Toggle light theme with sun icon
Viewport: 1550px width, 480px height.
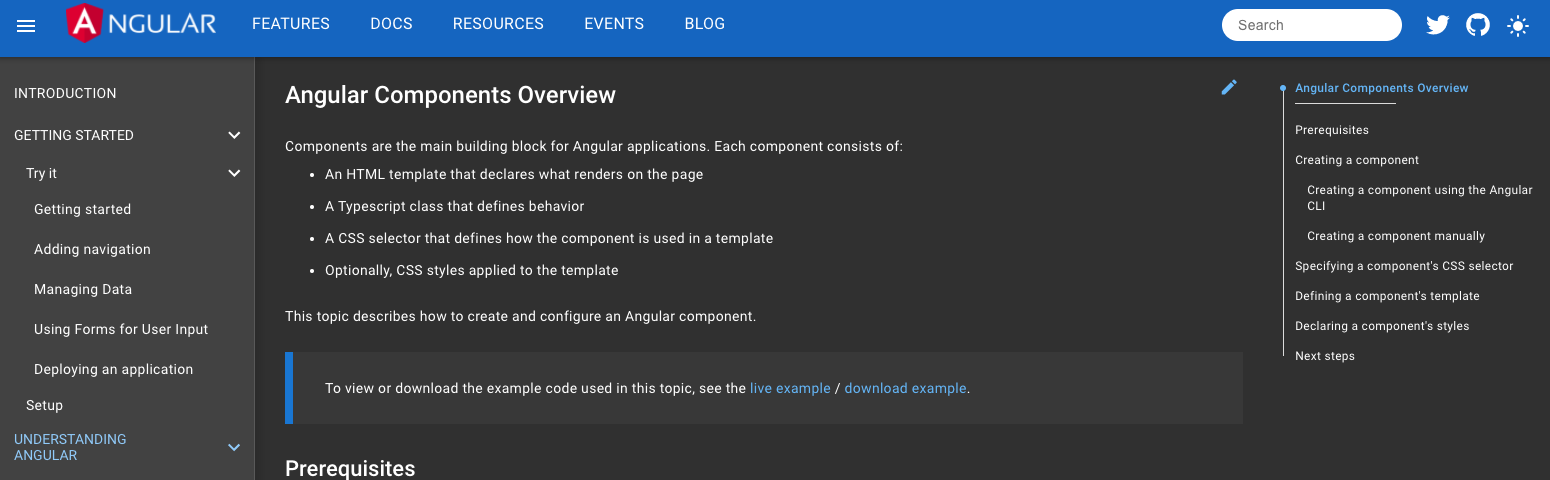tap(1518, 25)
